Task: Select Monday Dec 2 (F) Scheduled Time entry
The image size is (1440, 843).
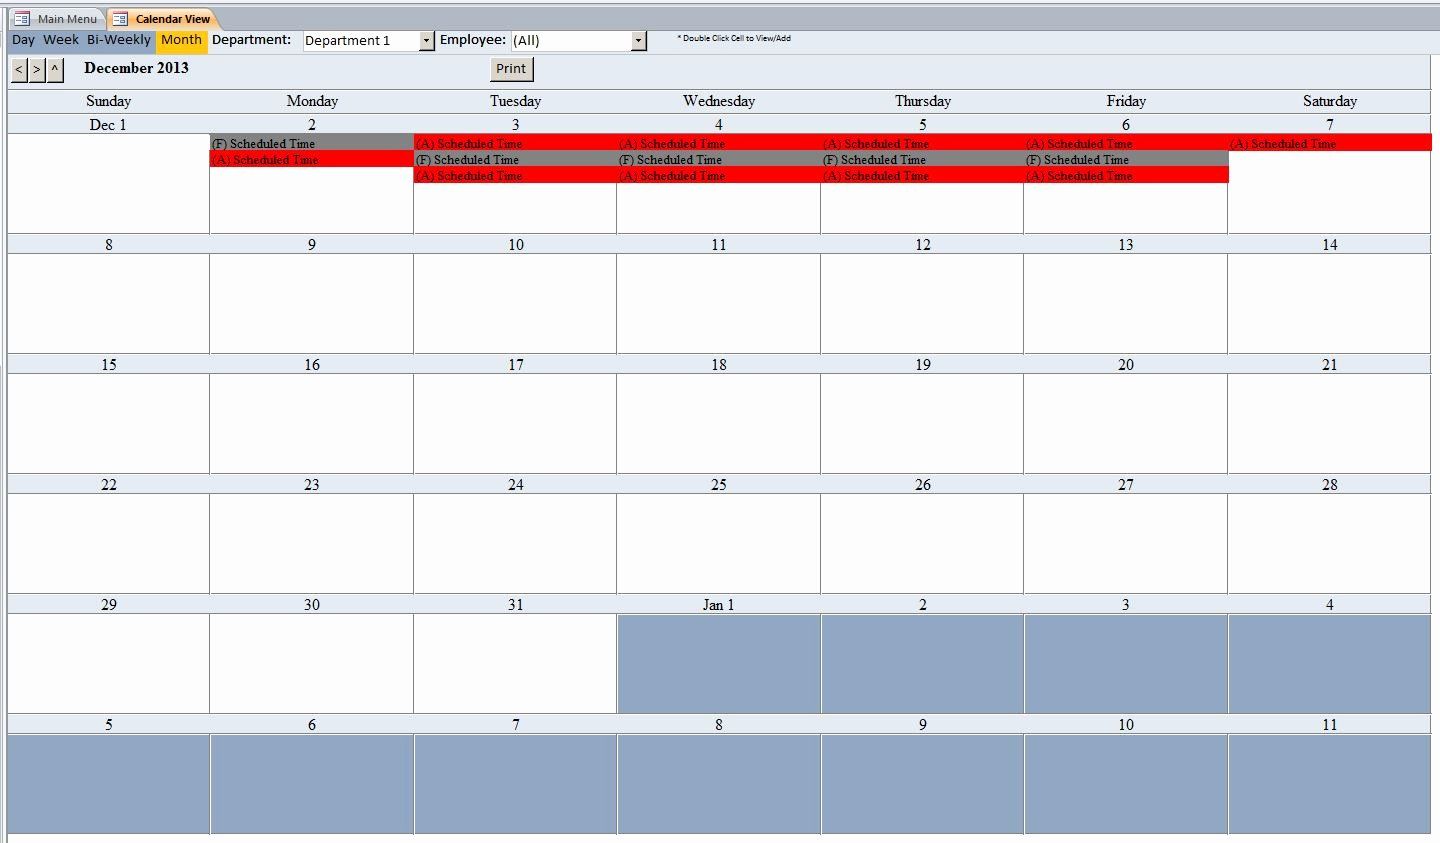Action: coord(311,143)
